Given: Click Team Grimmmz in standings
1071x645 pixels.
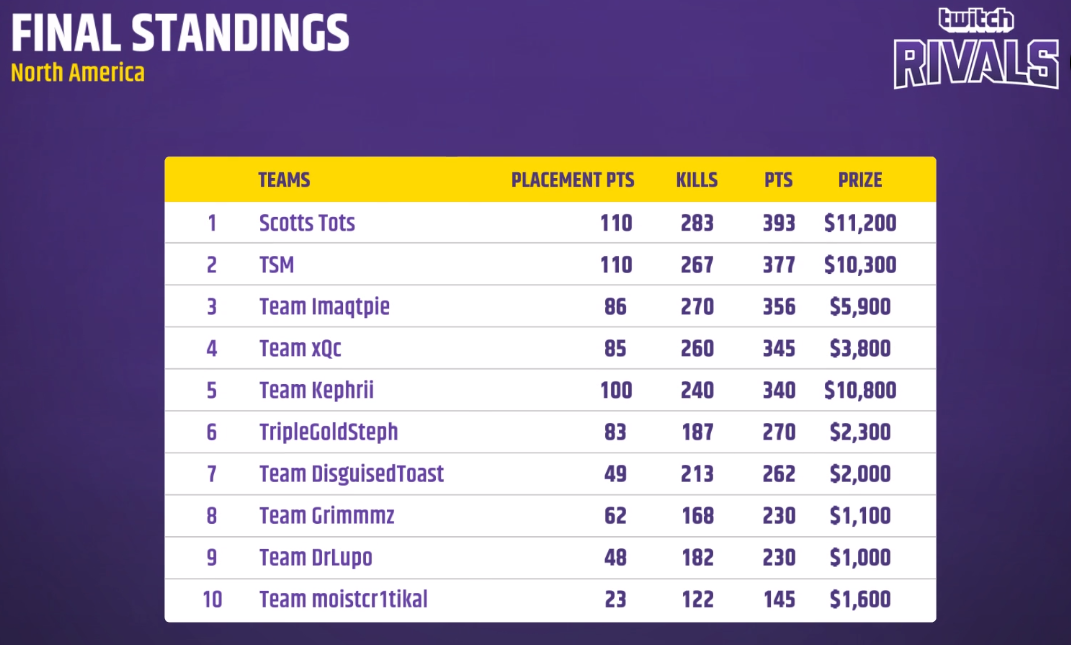Looking at the screenshot, I should pyautogui.click(x=326, y=516).
